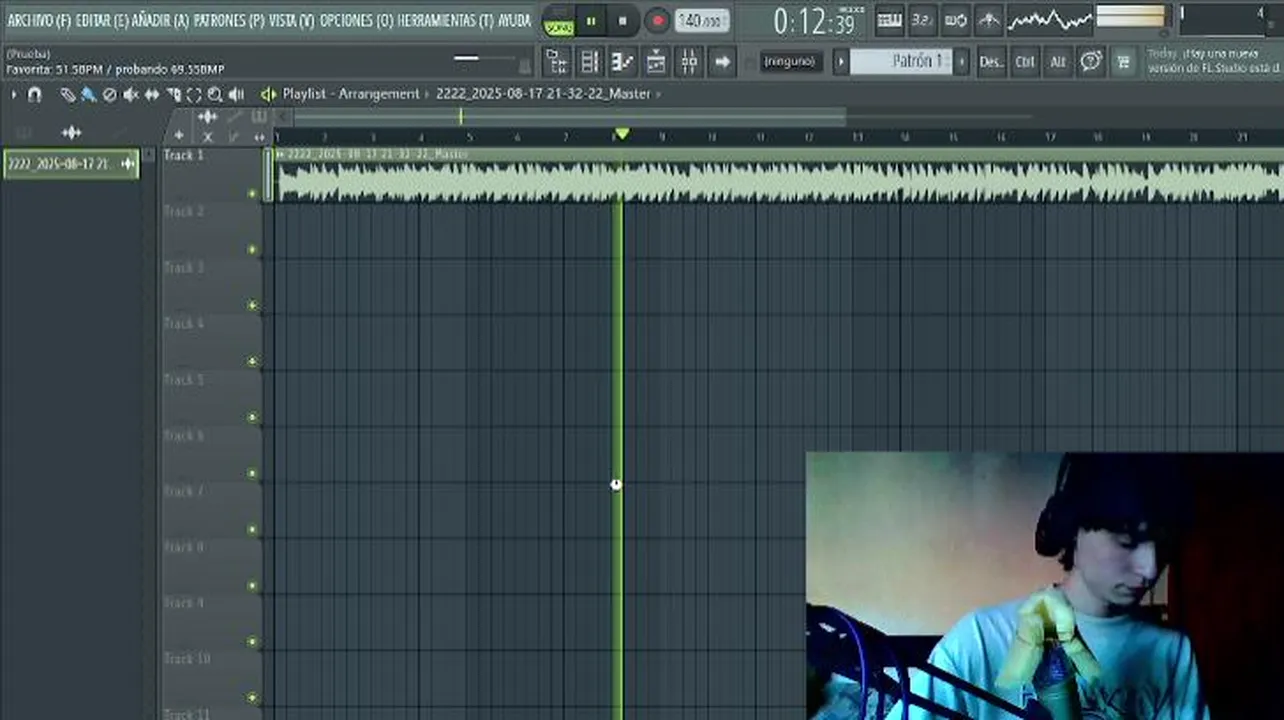Open the PATRONES menu
Viewport: 1284px width, 720px height.
(x=229, y=20)
